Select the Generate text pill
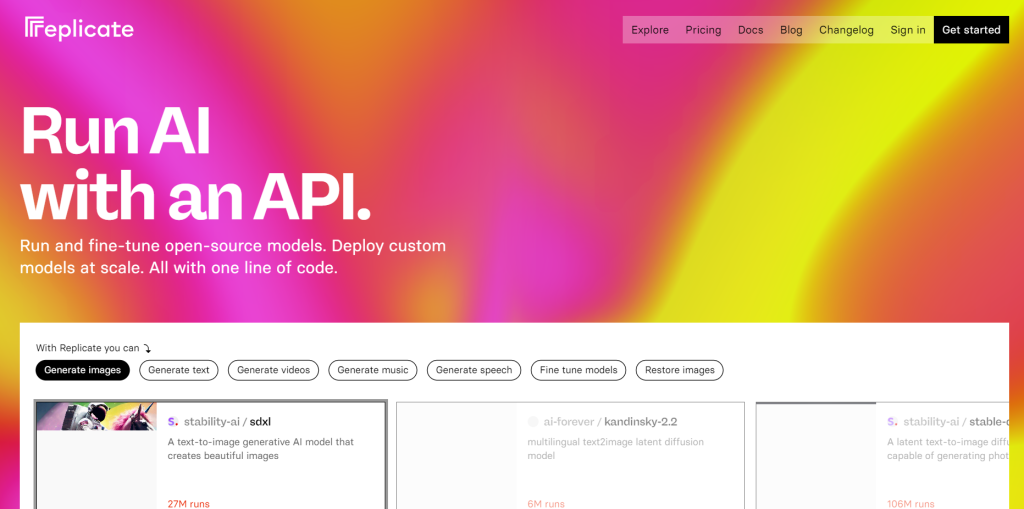Image resolution: width=1024 pixels, height=509 pixels. click(x=179, y=370)
